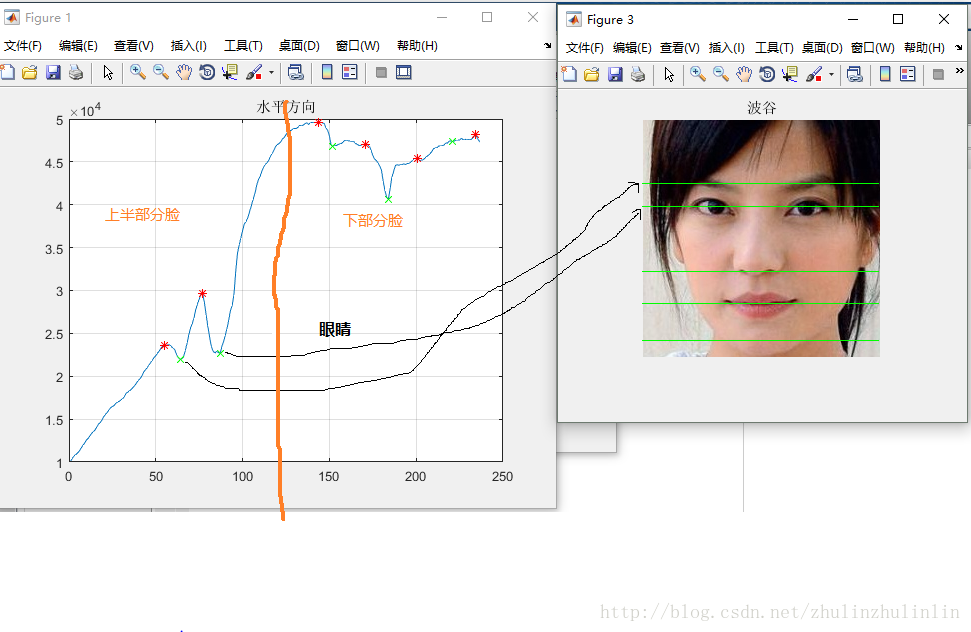Select Brush tool in Figure 1 toolbar
The width and height of the screenshot is (971, 632).
[255, 72]
